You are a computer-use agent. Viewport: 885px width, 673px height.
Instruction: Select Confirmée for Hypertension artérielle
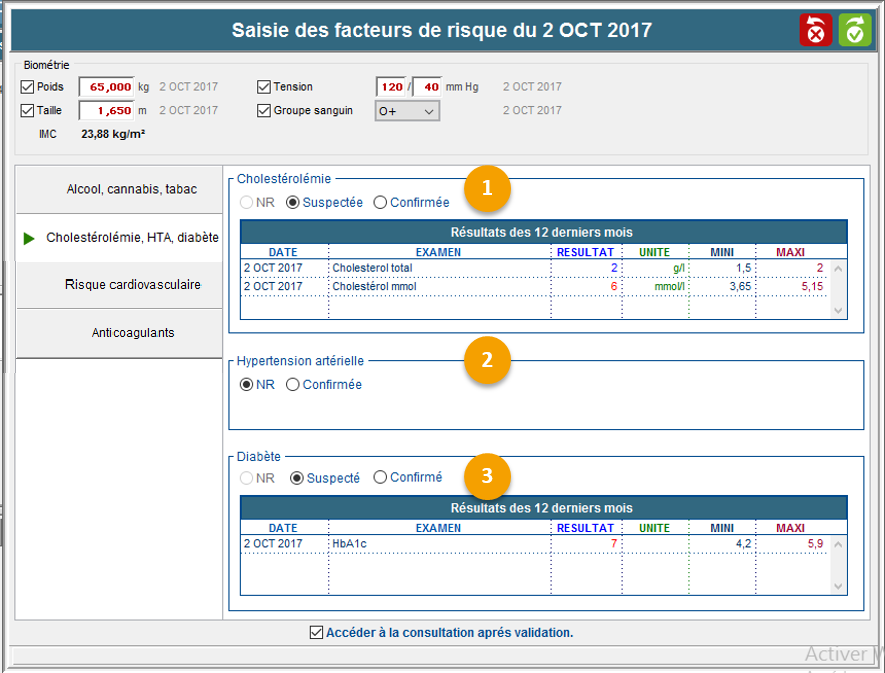pyautogui.click(x=293, y=385)
